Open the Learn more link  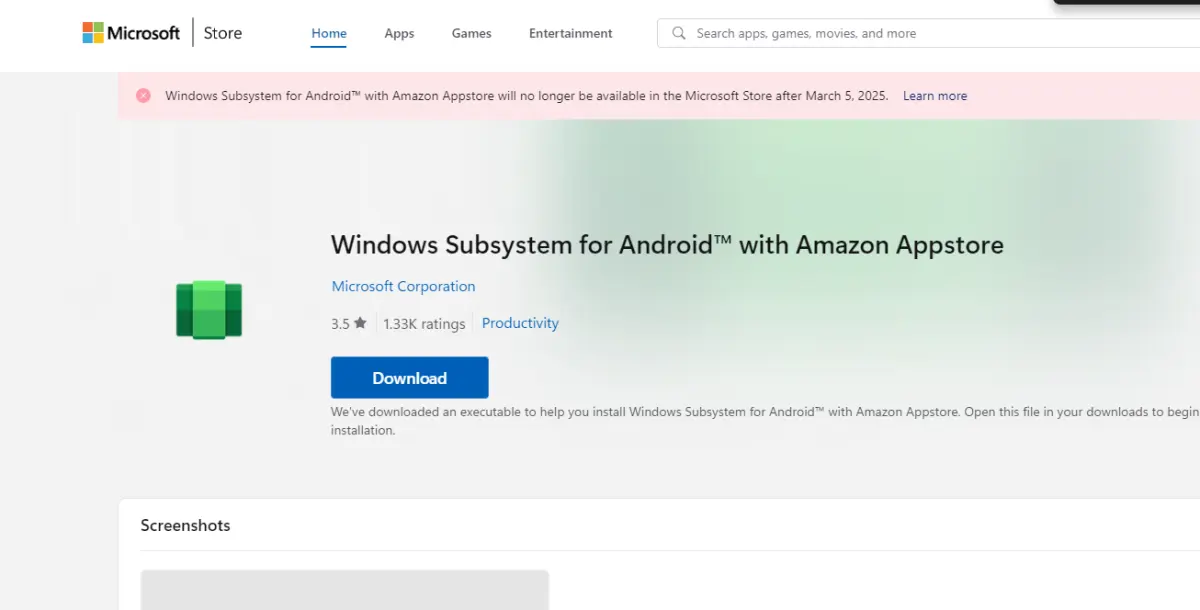935,96
